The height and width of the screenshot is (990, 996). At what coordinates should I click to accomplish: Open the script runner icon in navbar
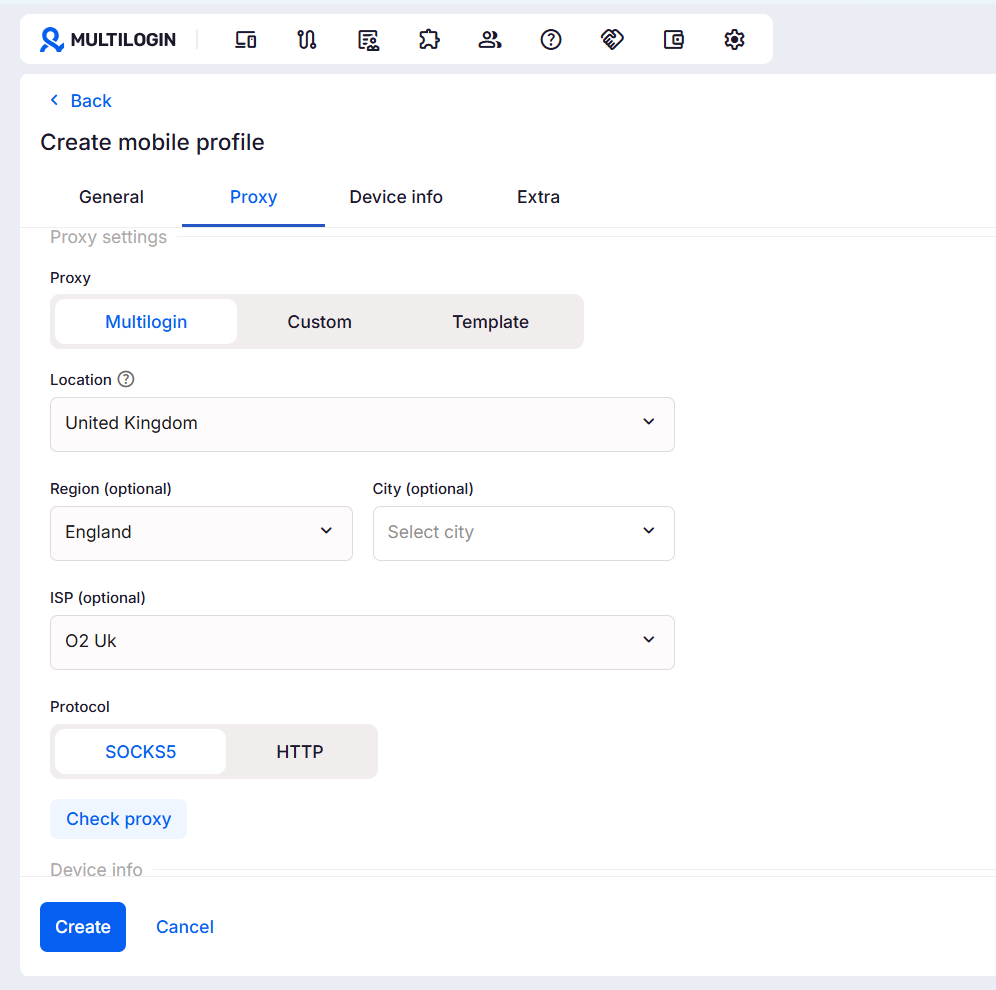(x=368, y=39)
